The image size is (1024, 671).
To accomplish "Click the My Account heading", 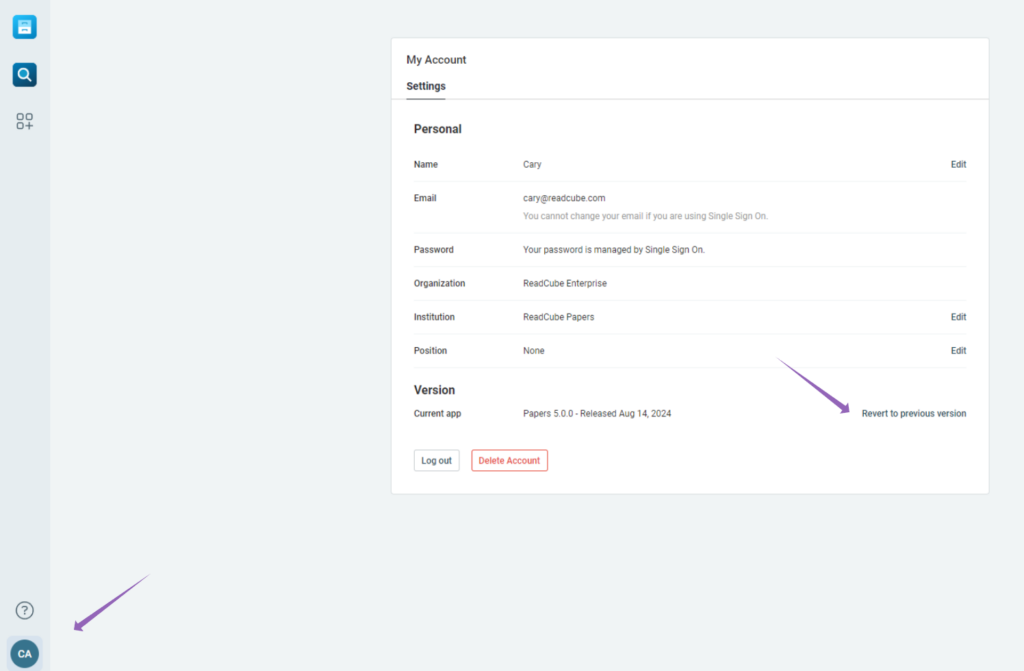I will tap(436, 60).
